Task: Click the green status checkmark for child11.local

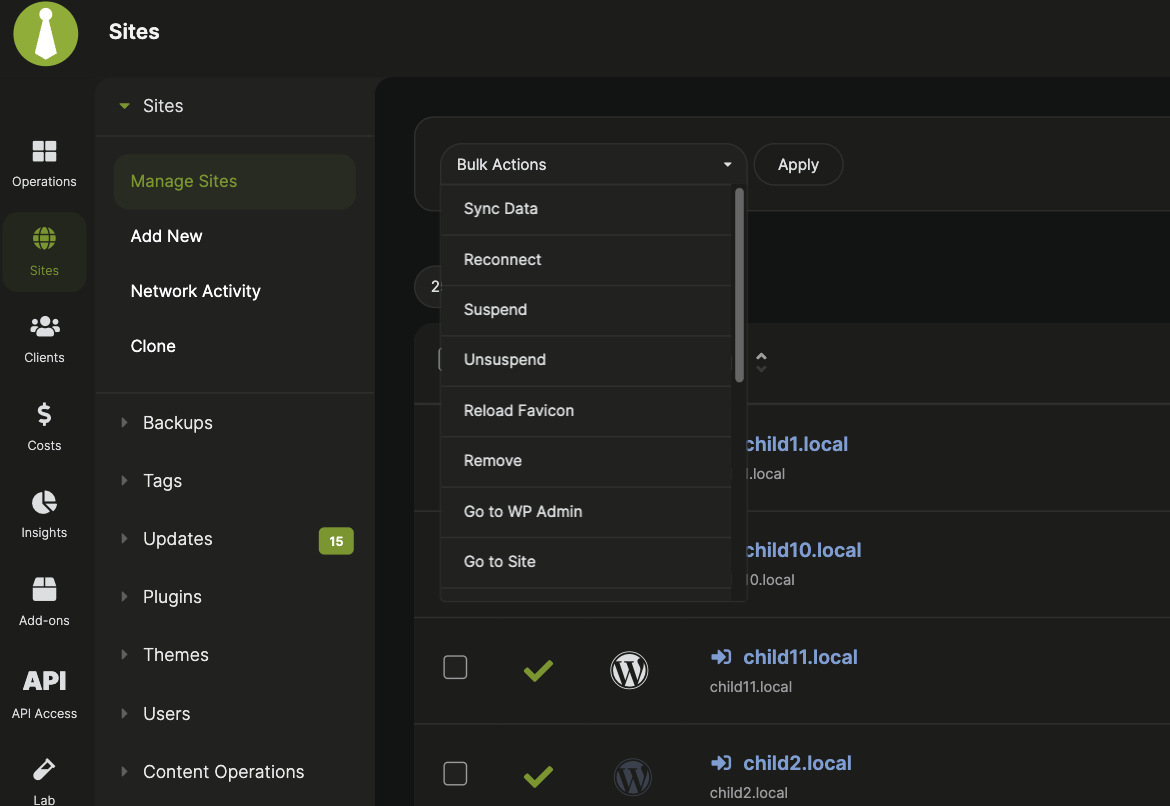Action: (x=538, y=670)
